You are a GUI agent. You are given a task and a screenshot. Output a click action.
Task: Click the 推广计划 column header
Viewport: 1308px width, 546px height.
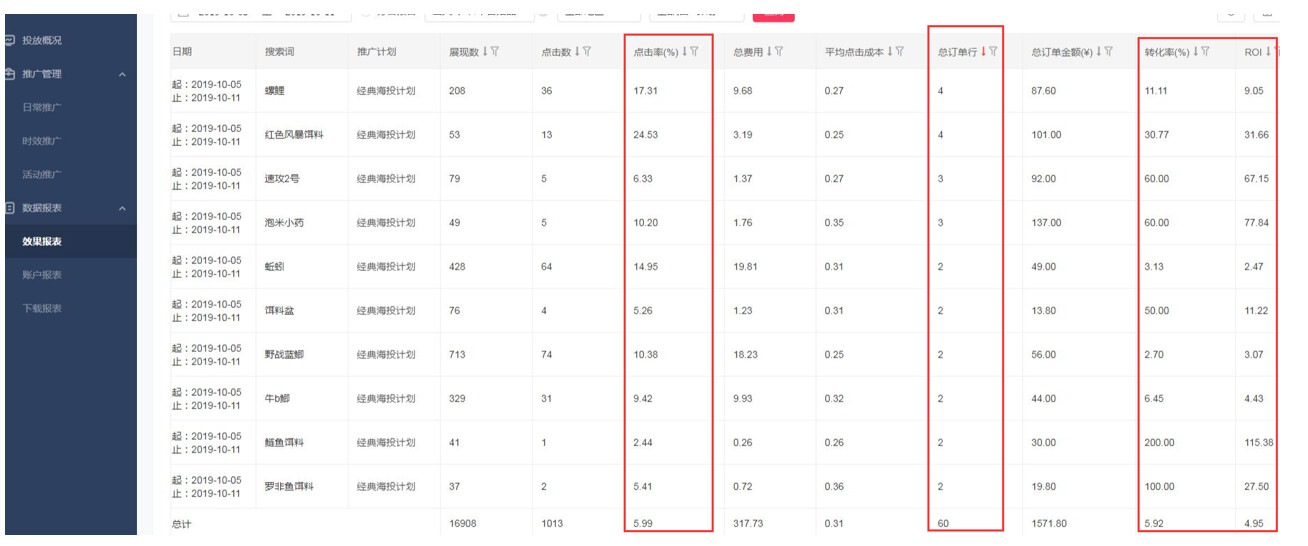[x=377, y=51]
